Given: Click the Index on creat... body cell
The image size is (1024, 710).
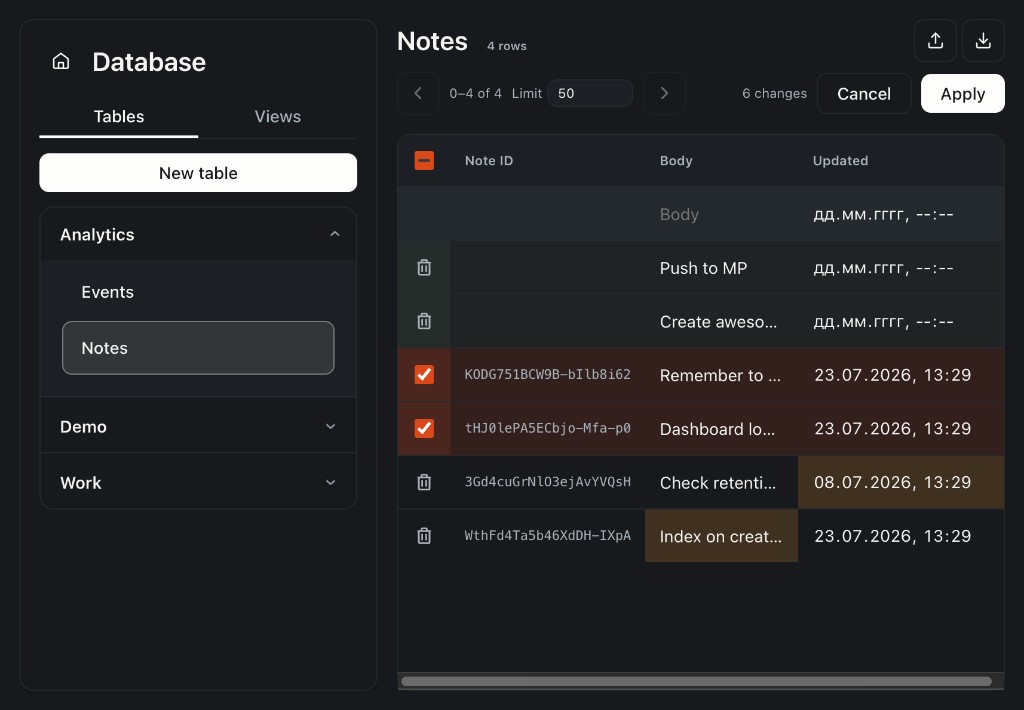Looking at the screenshot, I should pos(721,536).
